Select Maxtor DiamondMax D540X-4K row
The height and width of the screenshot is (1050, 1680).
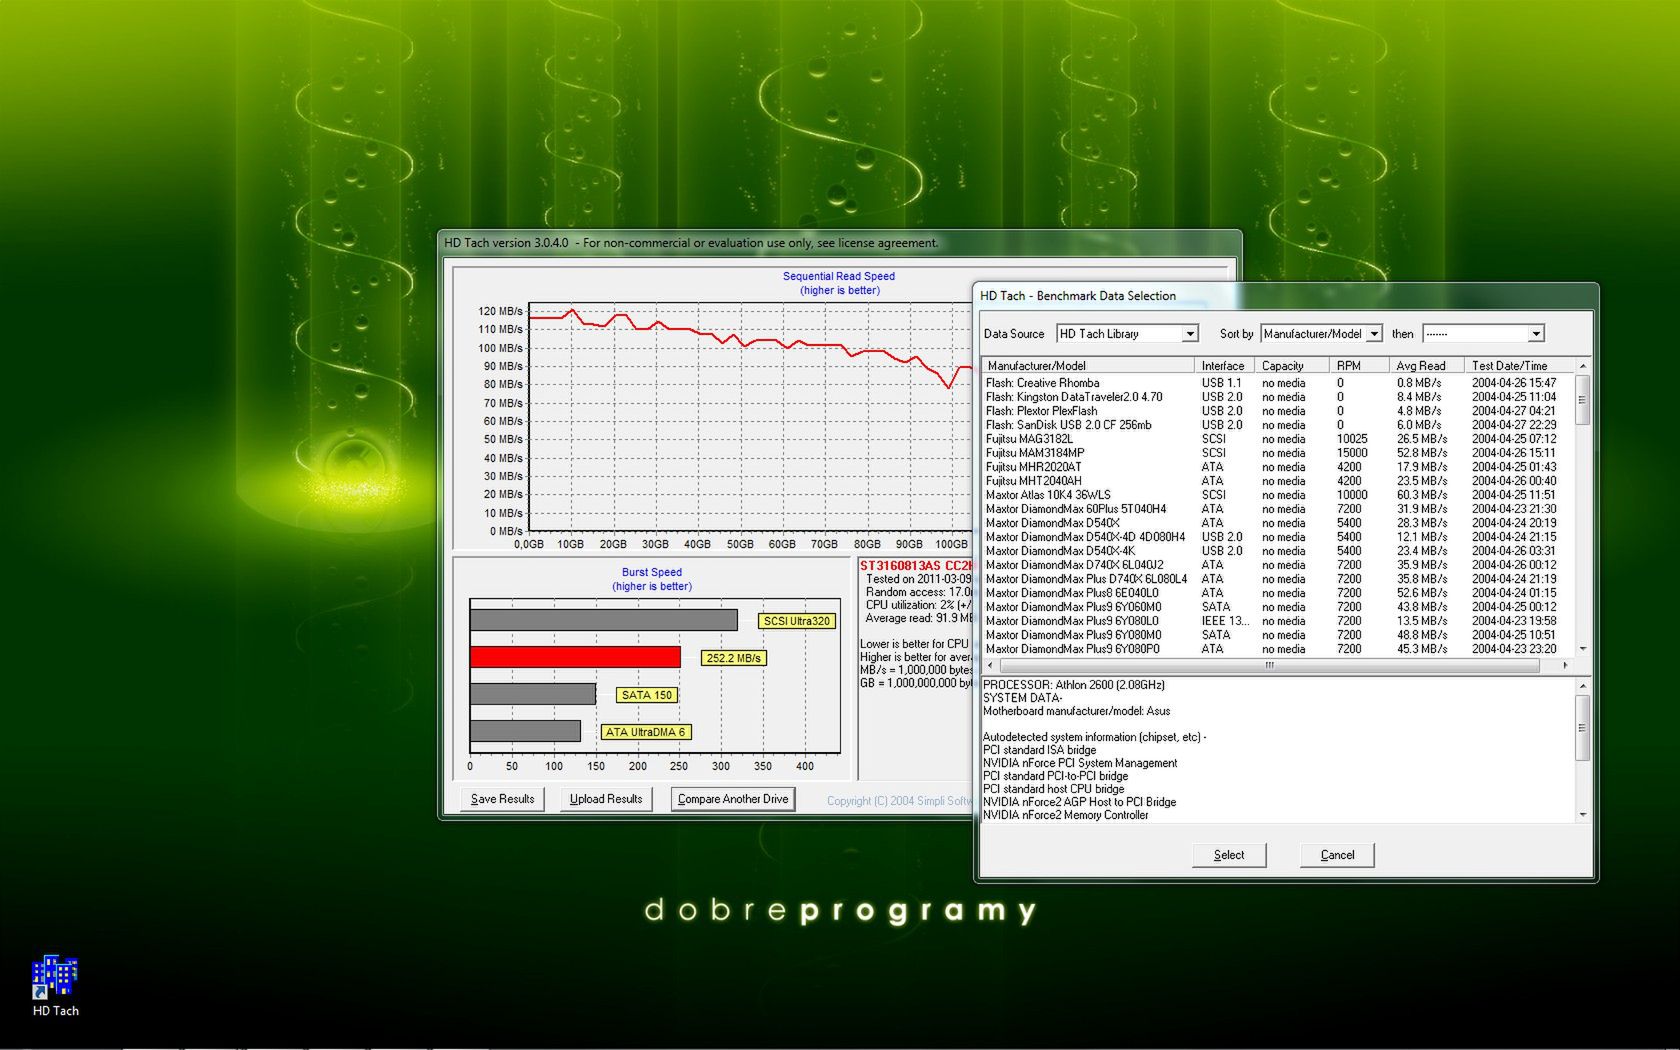(x=1278, y=551)
